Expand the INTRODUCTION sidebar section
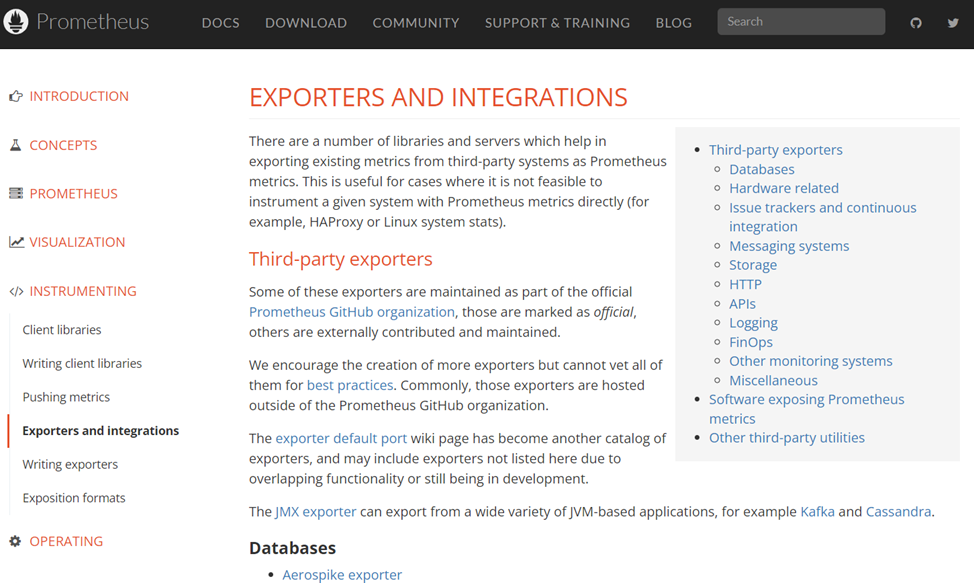Image resolution: width=974 pixels, height=583 pixels. pyautogui.click(x=79, y=96)
